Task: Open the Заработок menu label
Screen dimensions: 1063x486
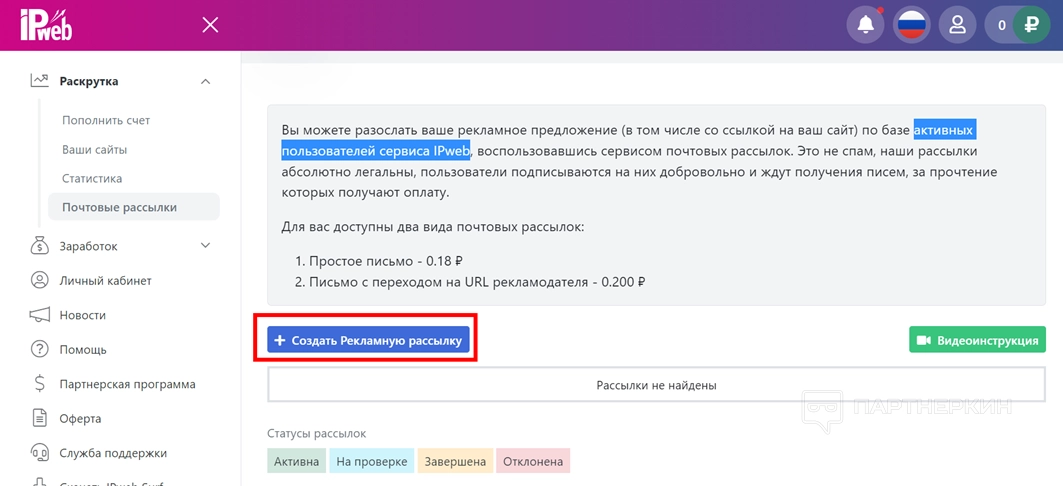Action: click(88, 247)
